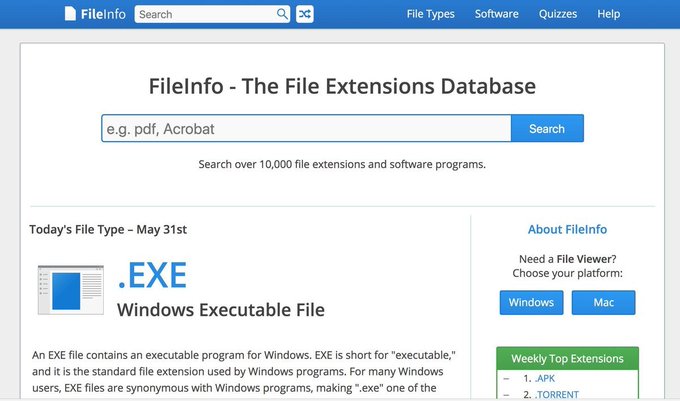Go to the Quizzes page
Screen dimensions: 680x401
pos(558,14)
